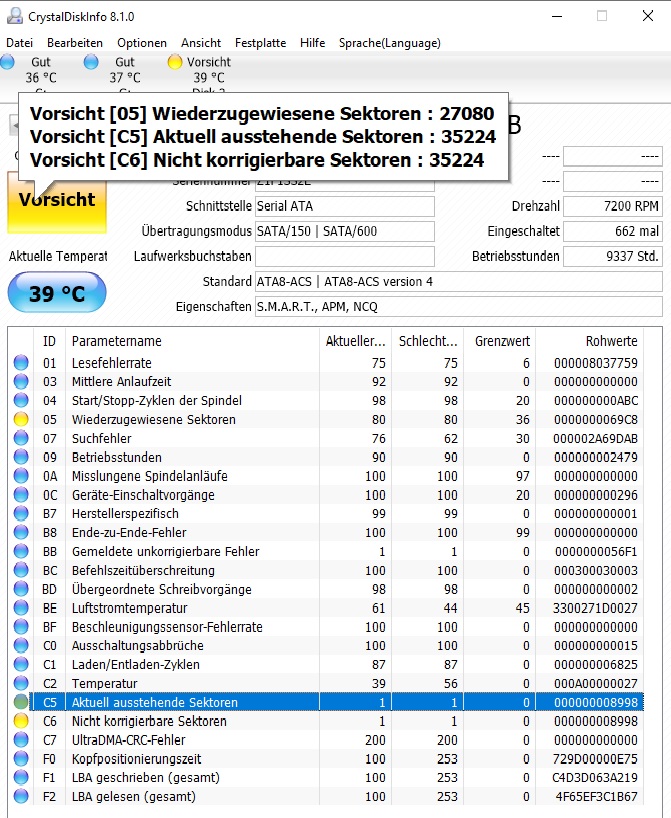The image size is (671, 818).
Task: Select the highlighted Aktuell ausstehende Sektoren row name
Action: pyautogui.click(x=154, y=702)
